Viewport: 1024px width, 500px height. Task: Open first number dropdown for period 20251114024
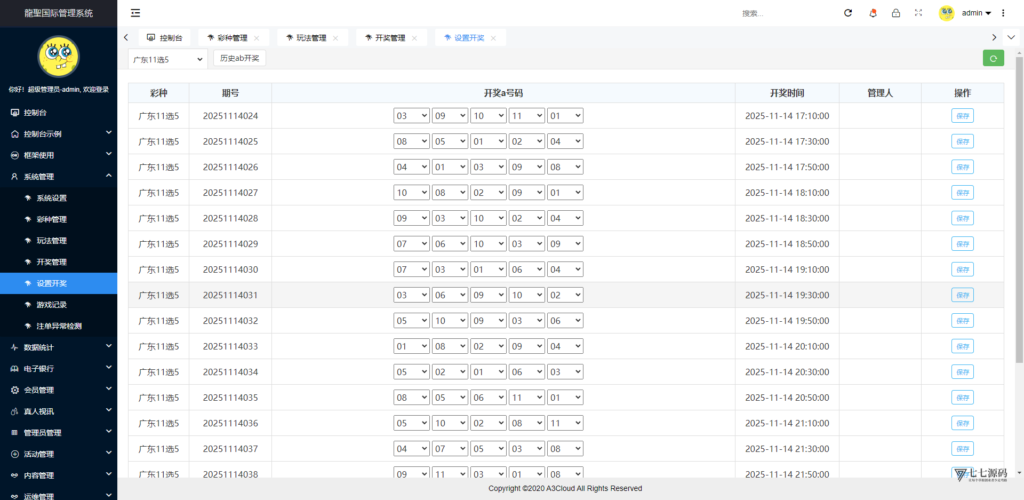pos(411,116)
